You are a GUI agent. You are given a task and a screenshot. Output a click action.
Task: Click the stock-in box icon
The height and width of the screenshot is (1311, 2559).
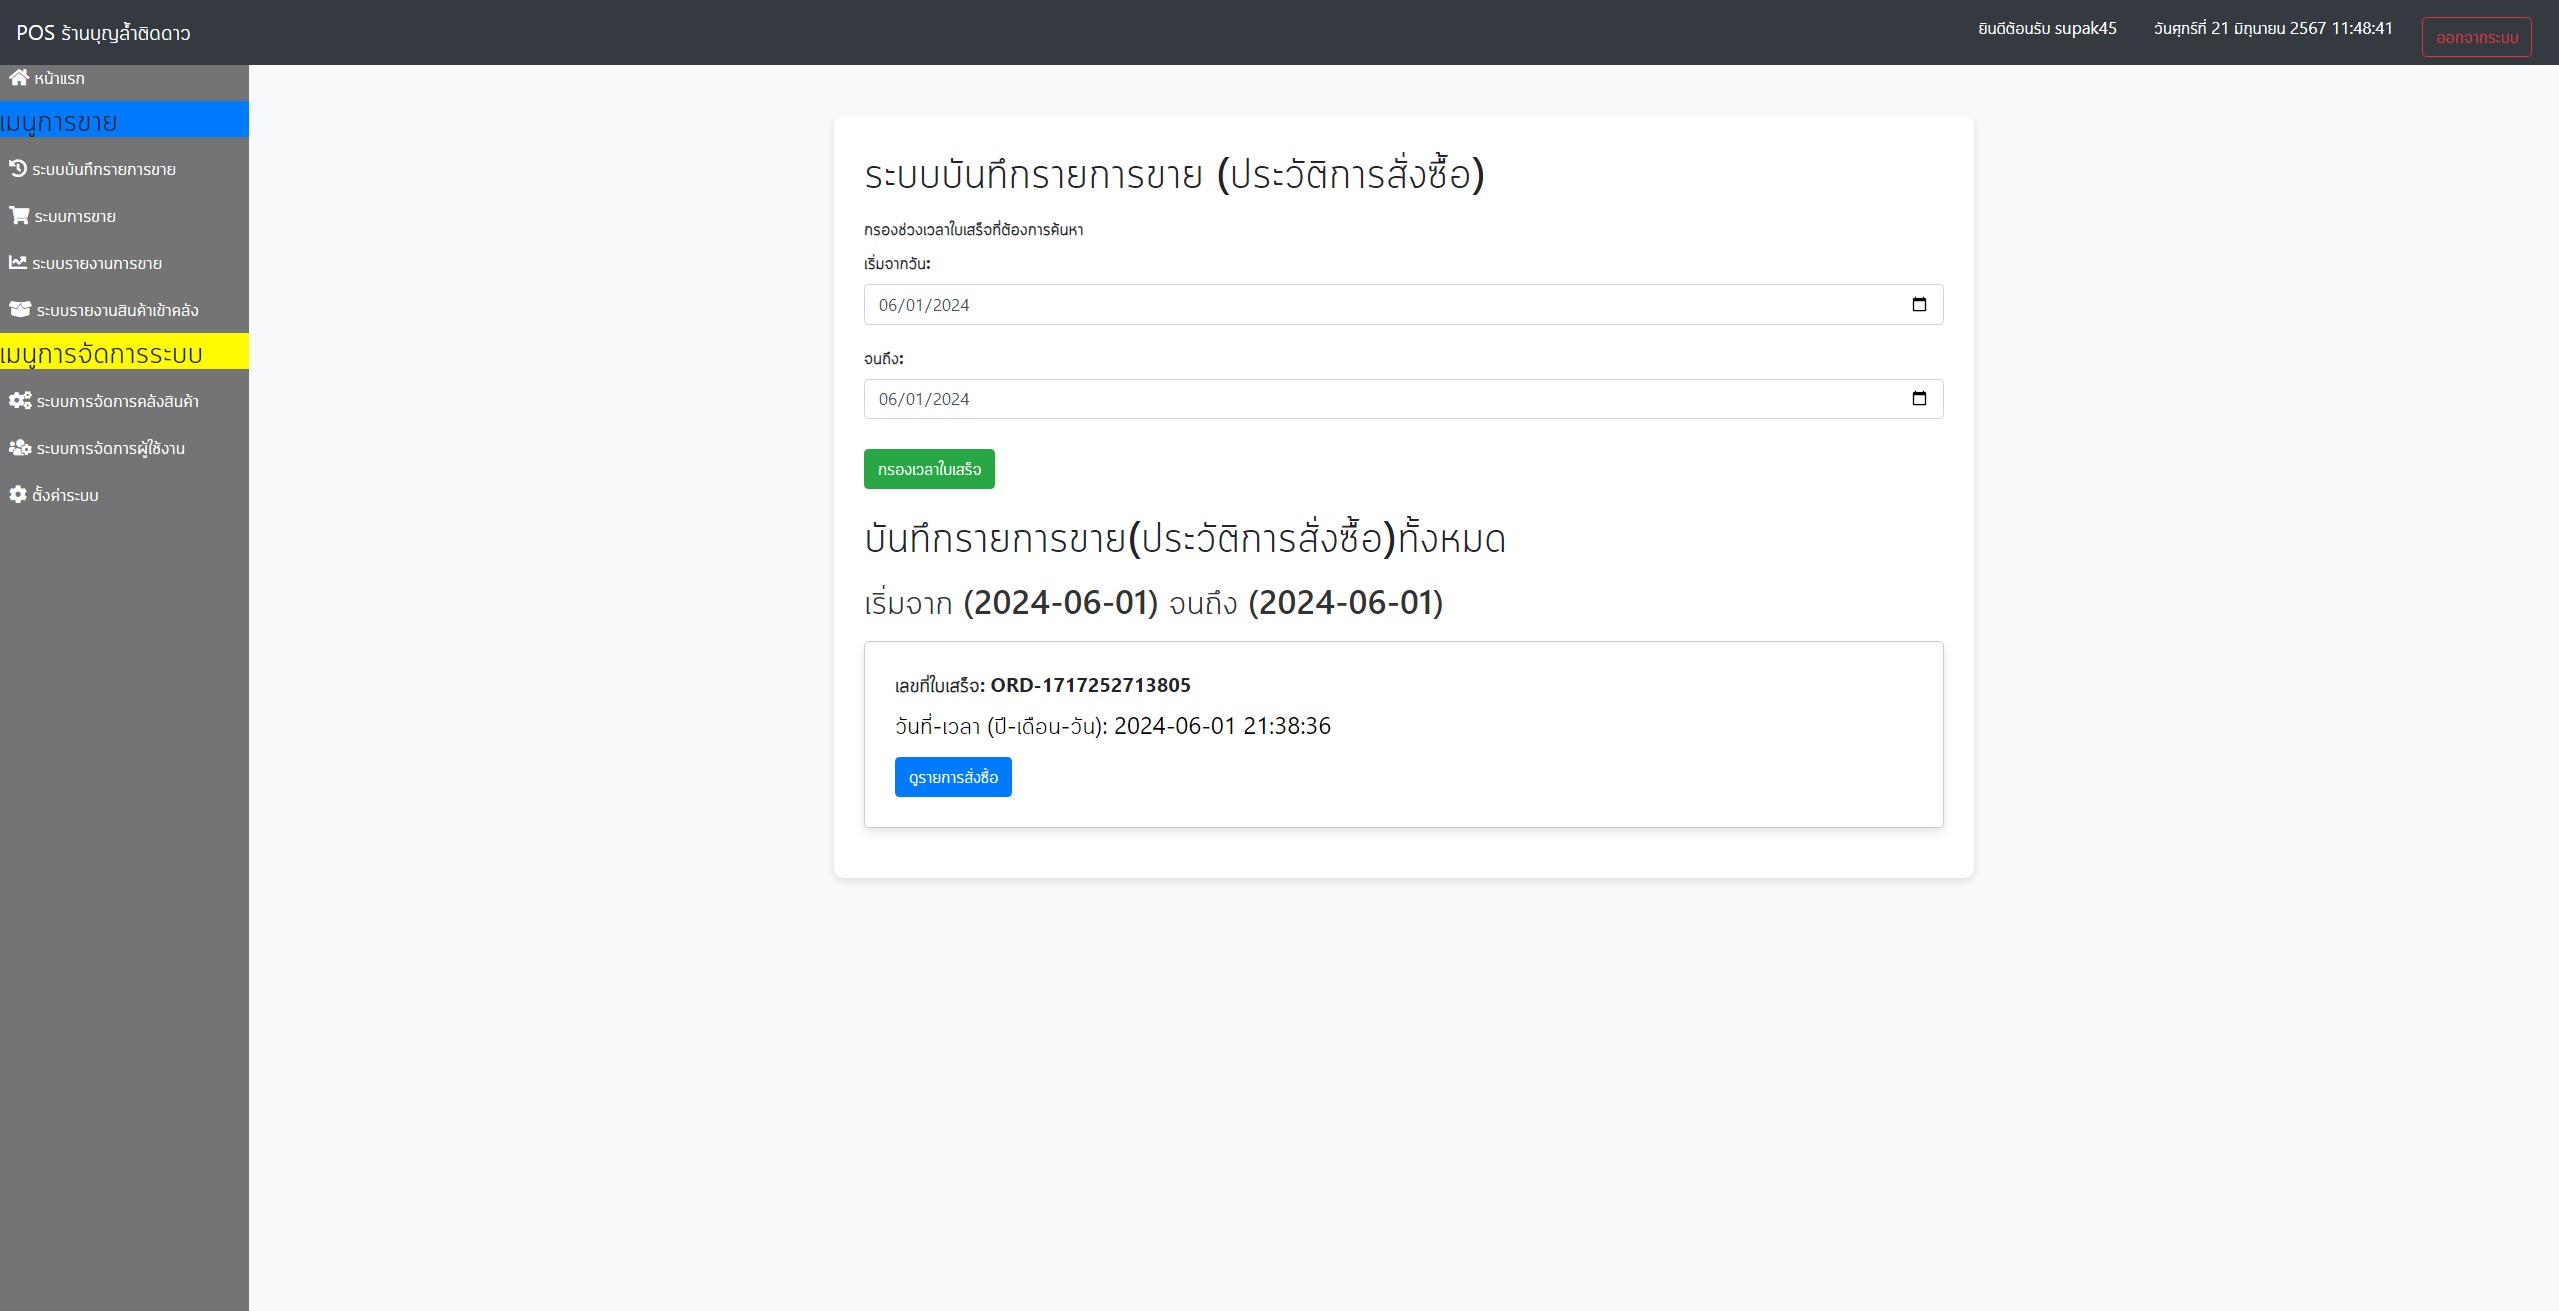[x=20, y=309]
